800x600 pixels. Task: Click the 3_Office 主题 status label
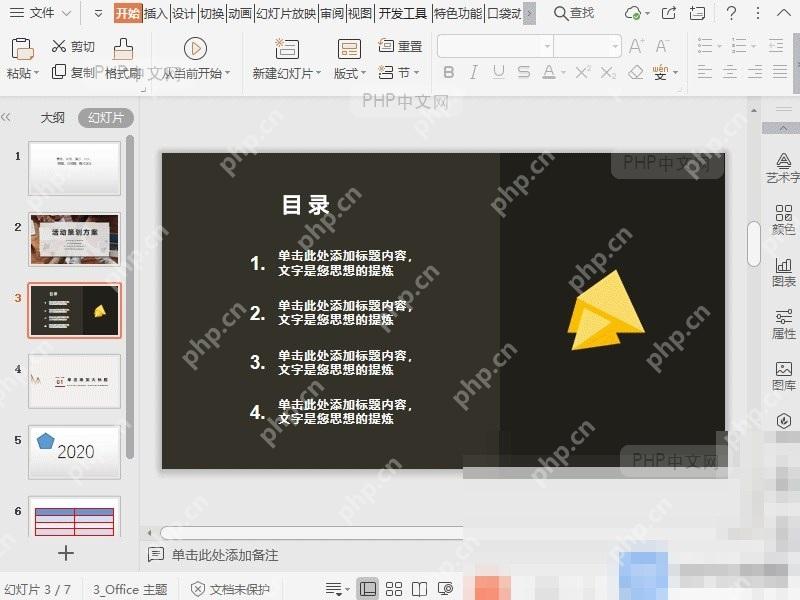tap(130, 590)
